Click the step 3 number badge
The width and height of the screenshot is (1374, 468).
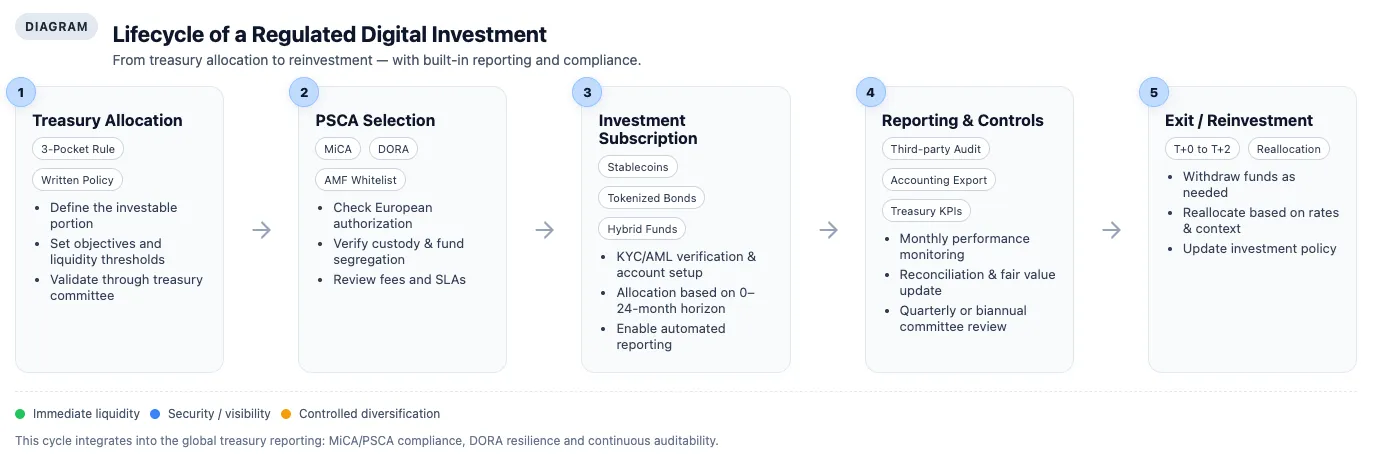pos(587,93)
